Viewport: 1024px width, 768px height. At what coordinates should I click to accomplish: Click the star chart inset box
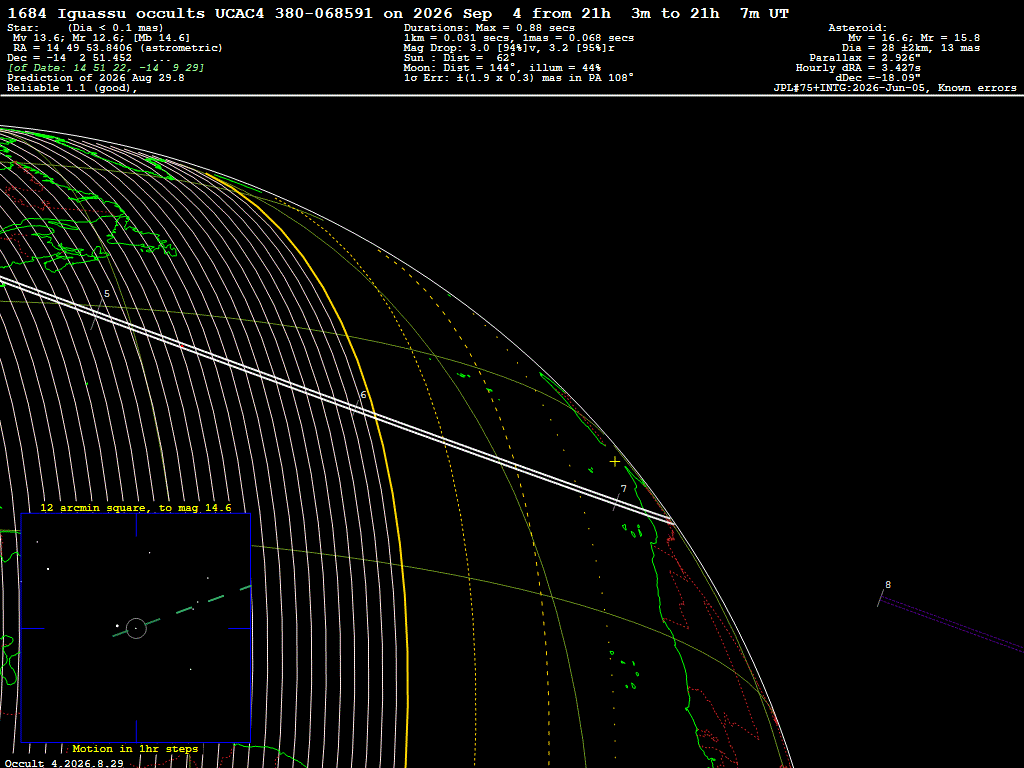(x=136, y=628)
